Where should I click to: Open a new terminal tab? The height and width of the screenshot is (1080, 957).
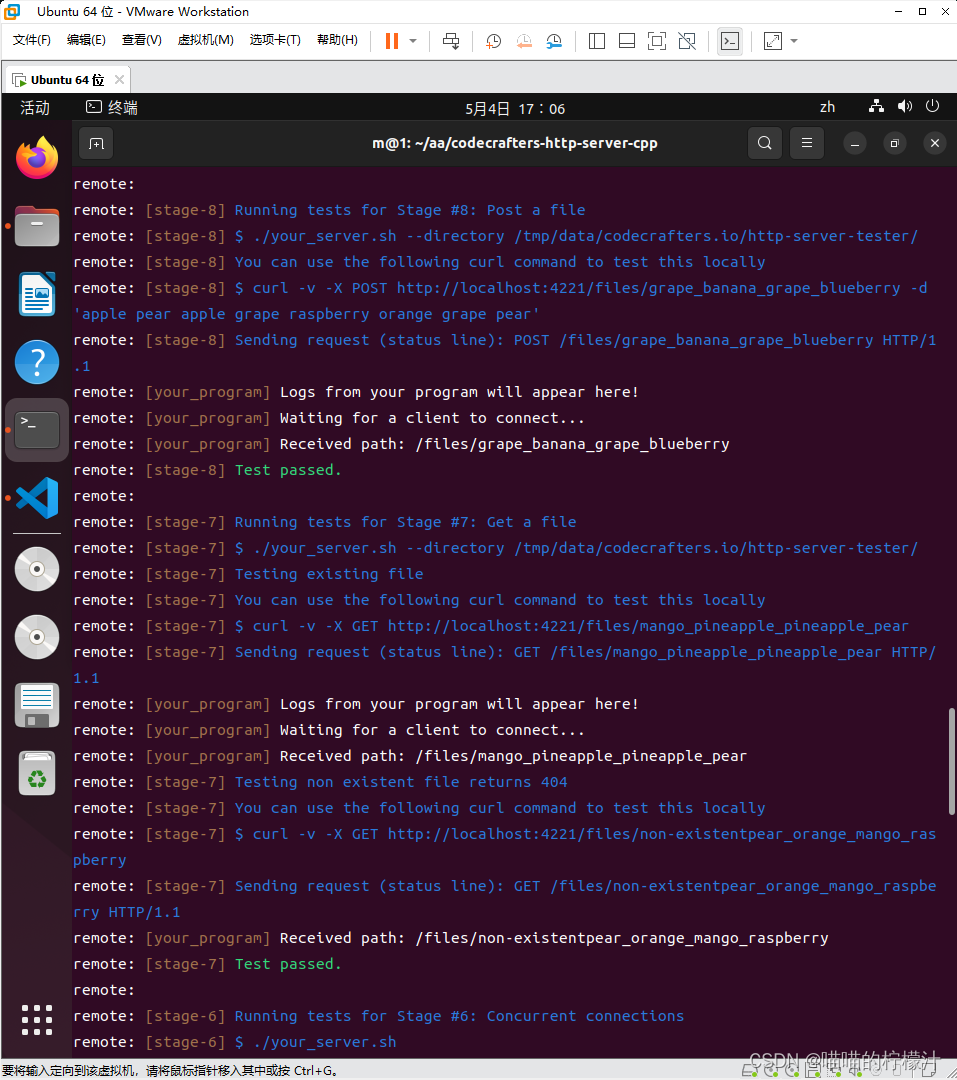click(x=96, y=143)
